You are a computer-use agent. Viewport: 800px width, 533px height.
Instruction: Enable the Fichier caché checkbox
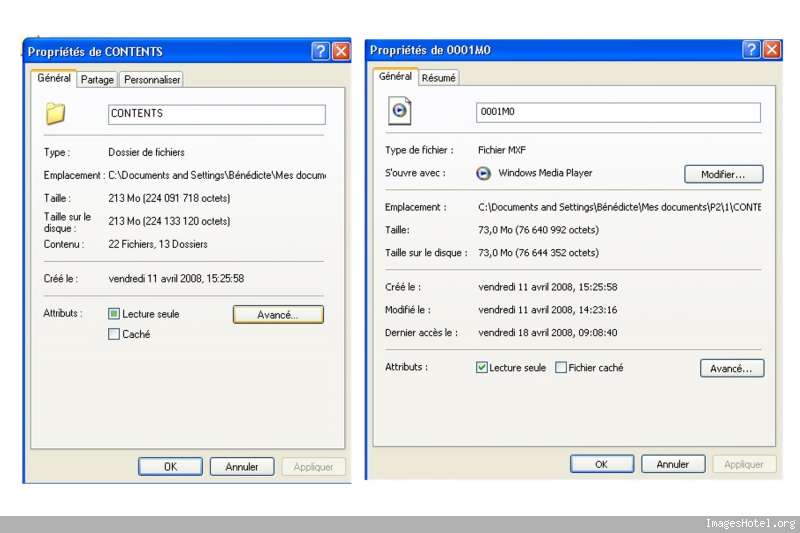coord(561,368)
